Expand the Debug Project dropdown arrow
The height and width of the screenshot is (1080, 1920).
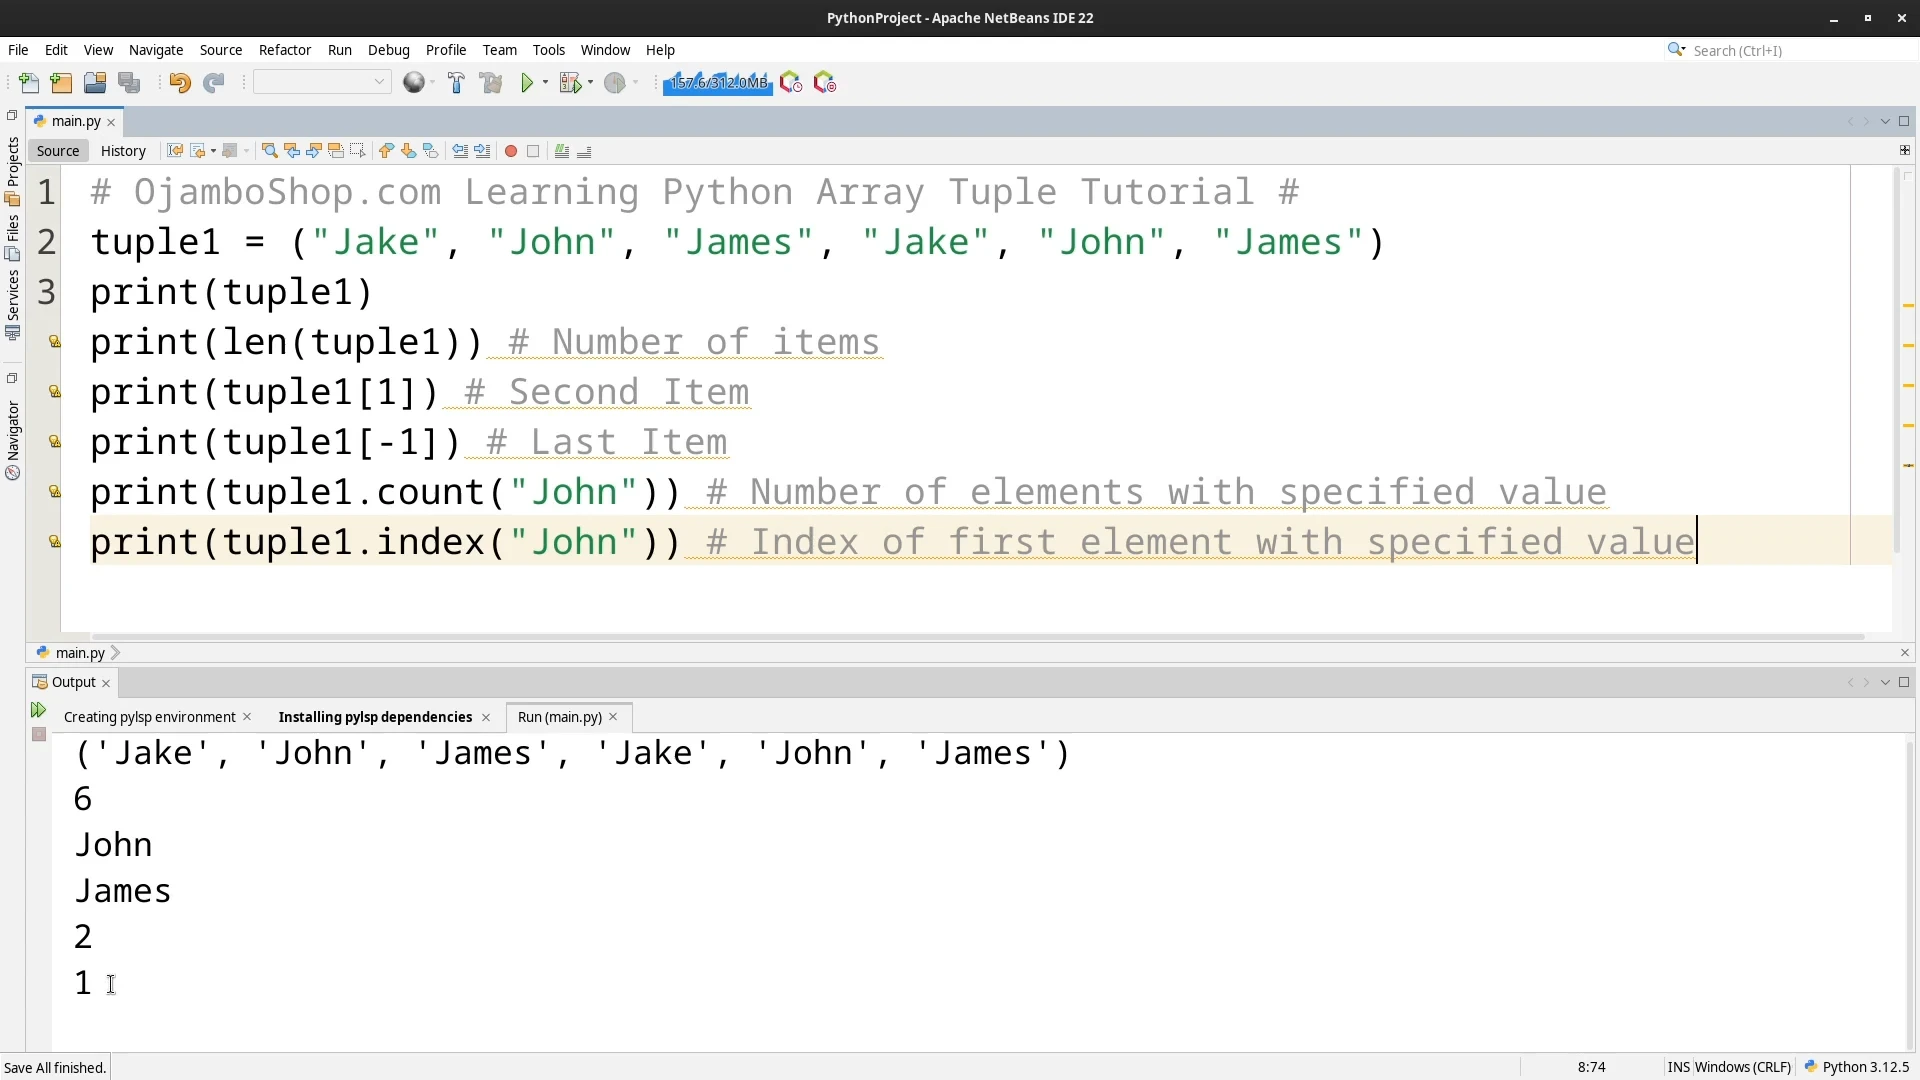(590, 83)
